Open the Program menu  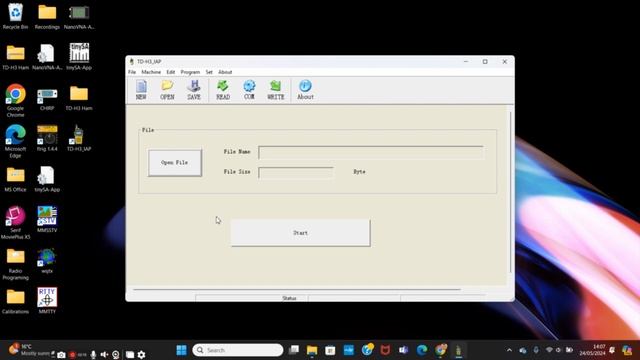pyautogui.click(x=190, y=72)
